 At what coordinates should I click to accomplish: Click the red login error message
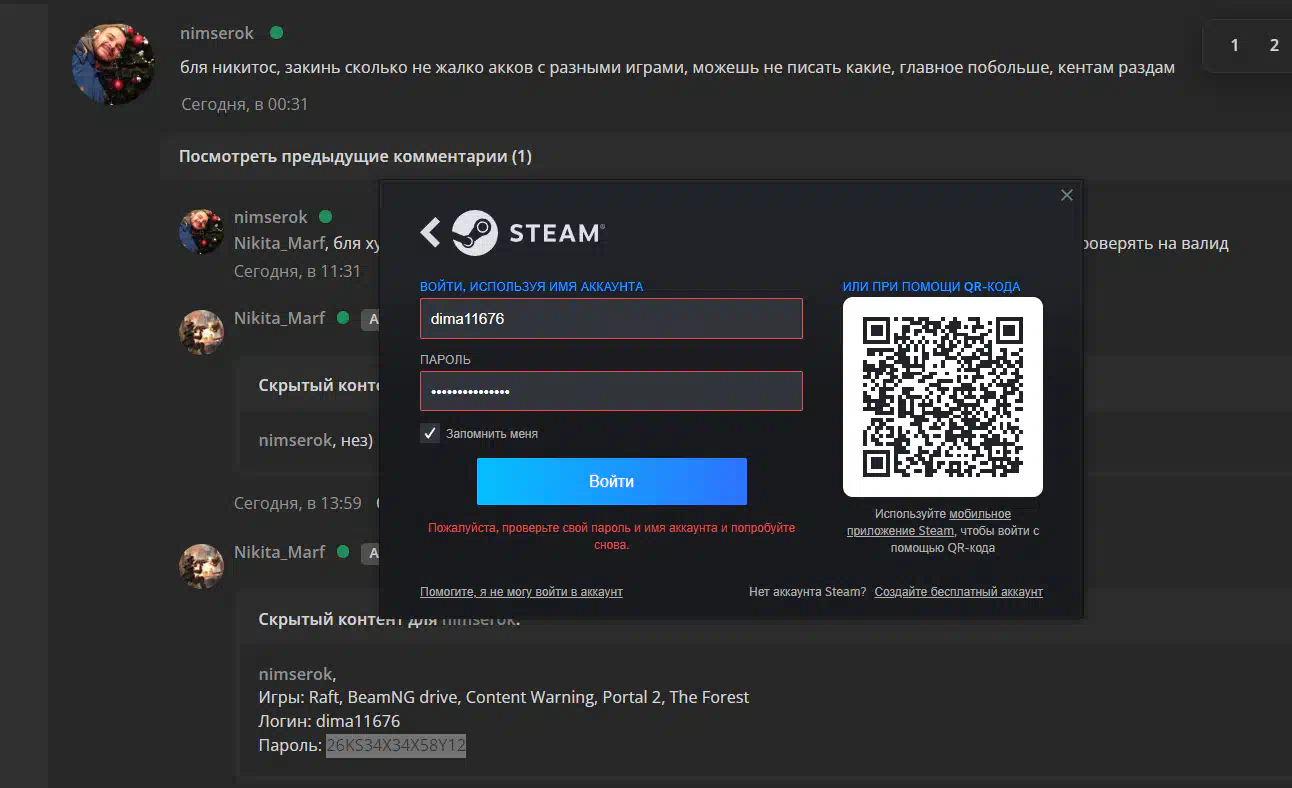click(x=611, y=536)
